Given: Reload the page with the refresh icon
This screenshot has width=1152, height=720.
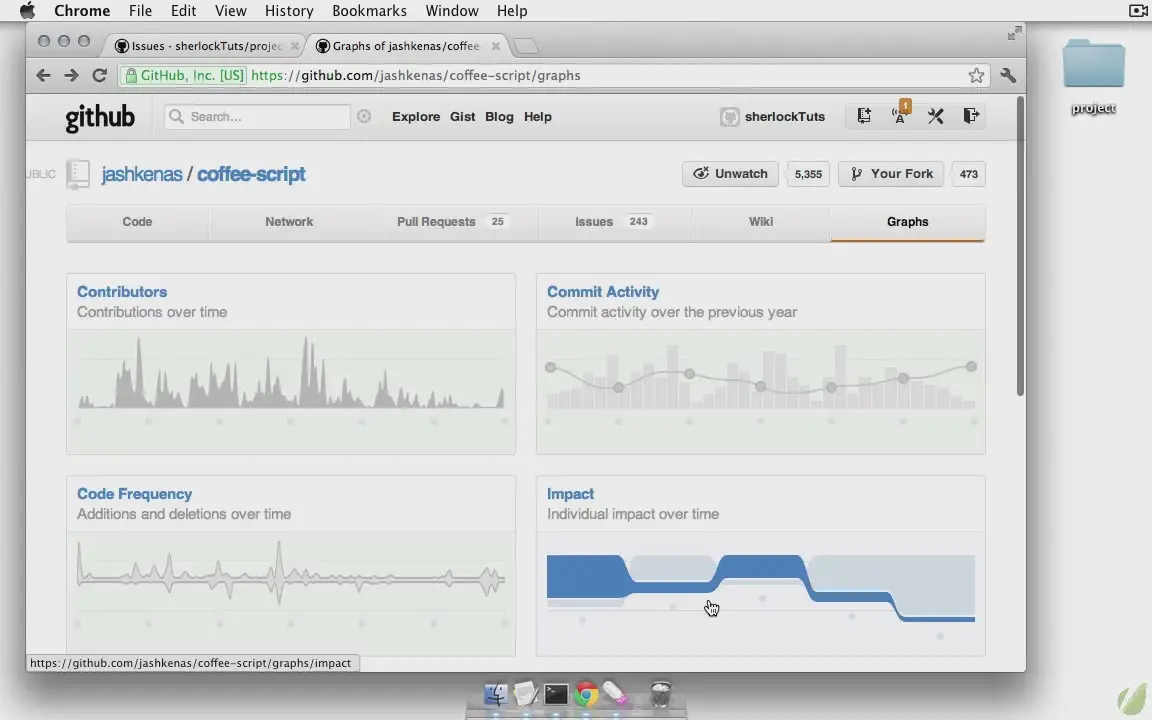Looking at the screenshot, I should tap(99, 75).
